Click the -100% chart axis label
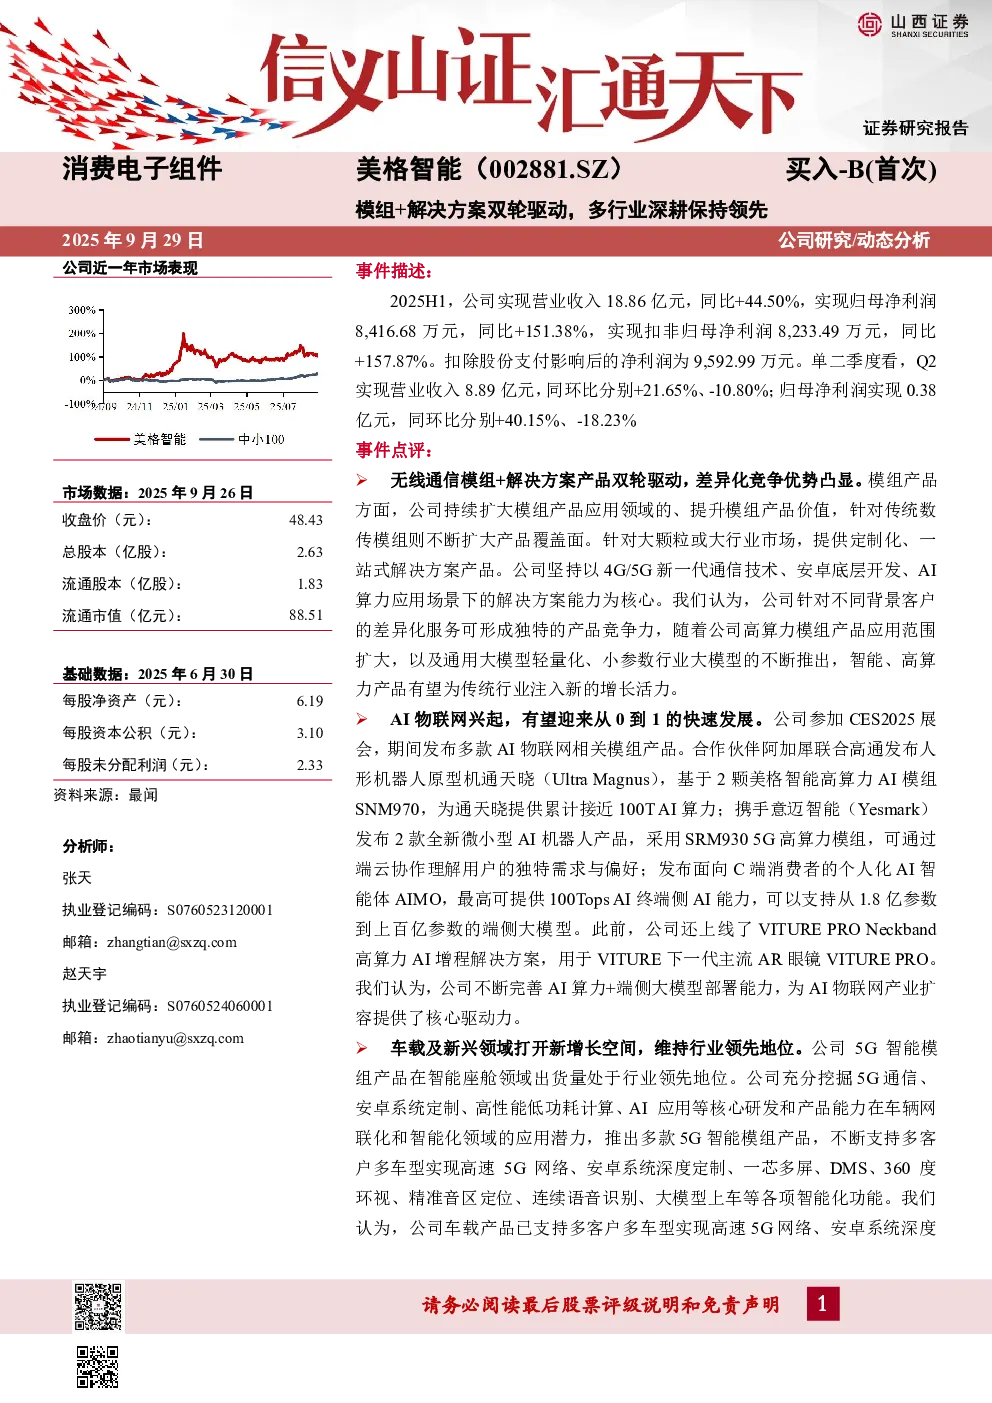Screen dimensions: 992x1403 (x=80, y=404)
